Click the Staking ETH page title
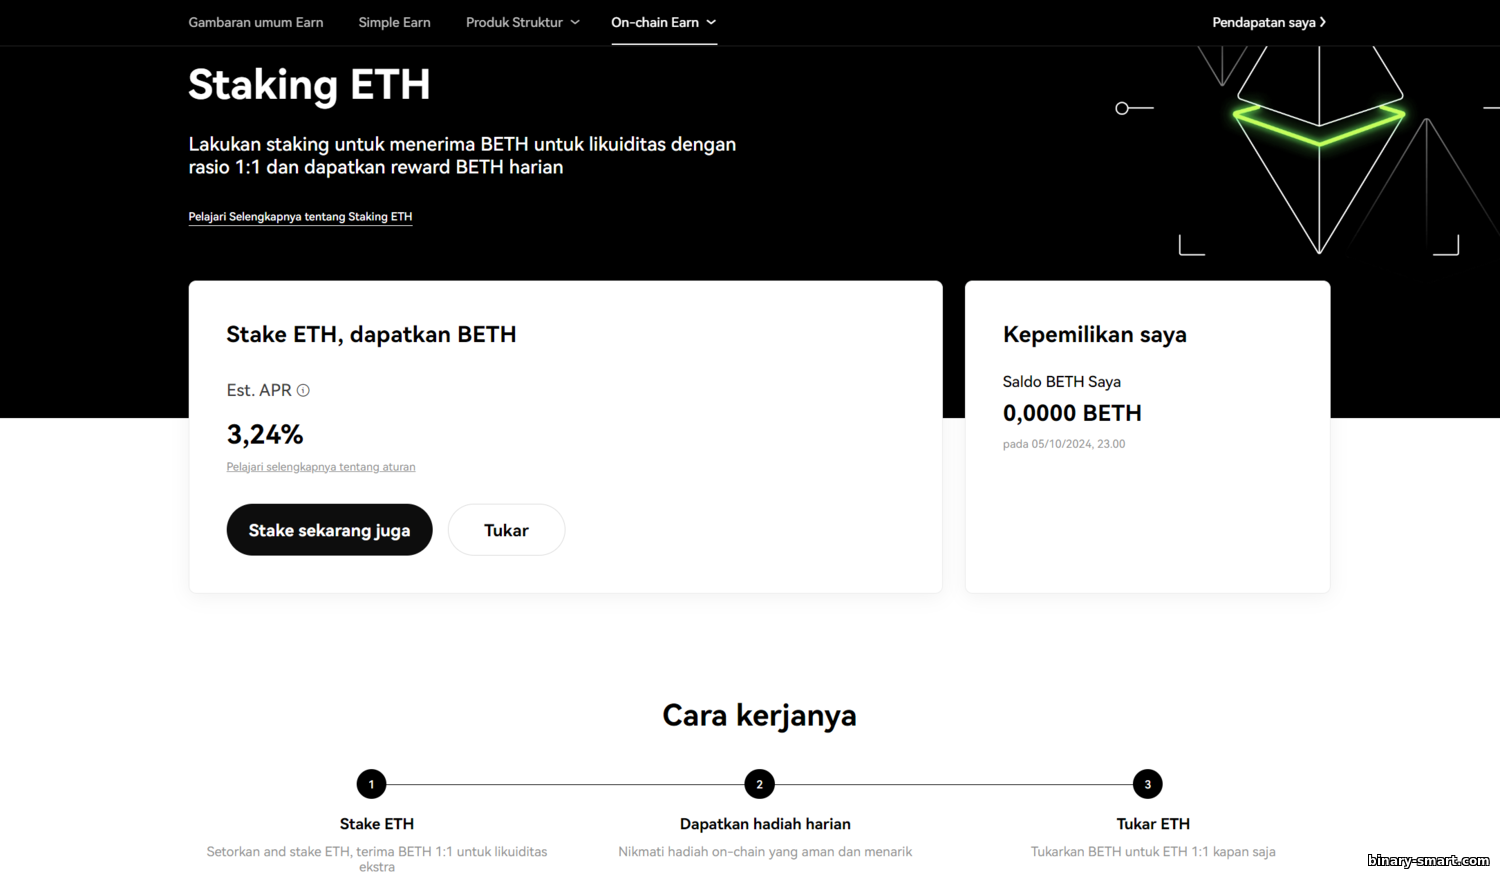This screenshot has height=879, width=1500. pos(309,85)
